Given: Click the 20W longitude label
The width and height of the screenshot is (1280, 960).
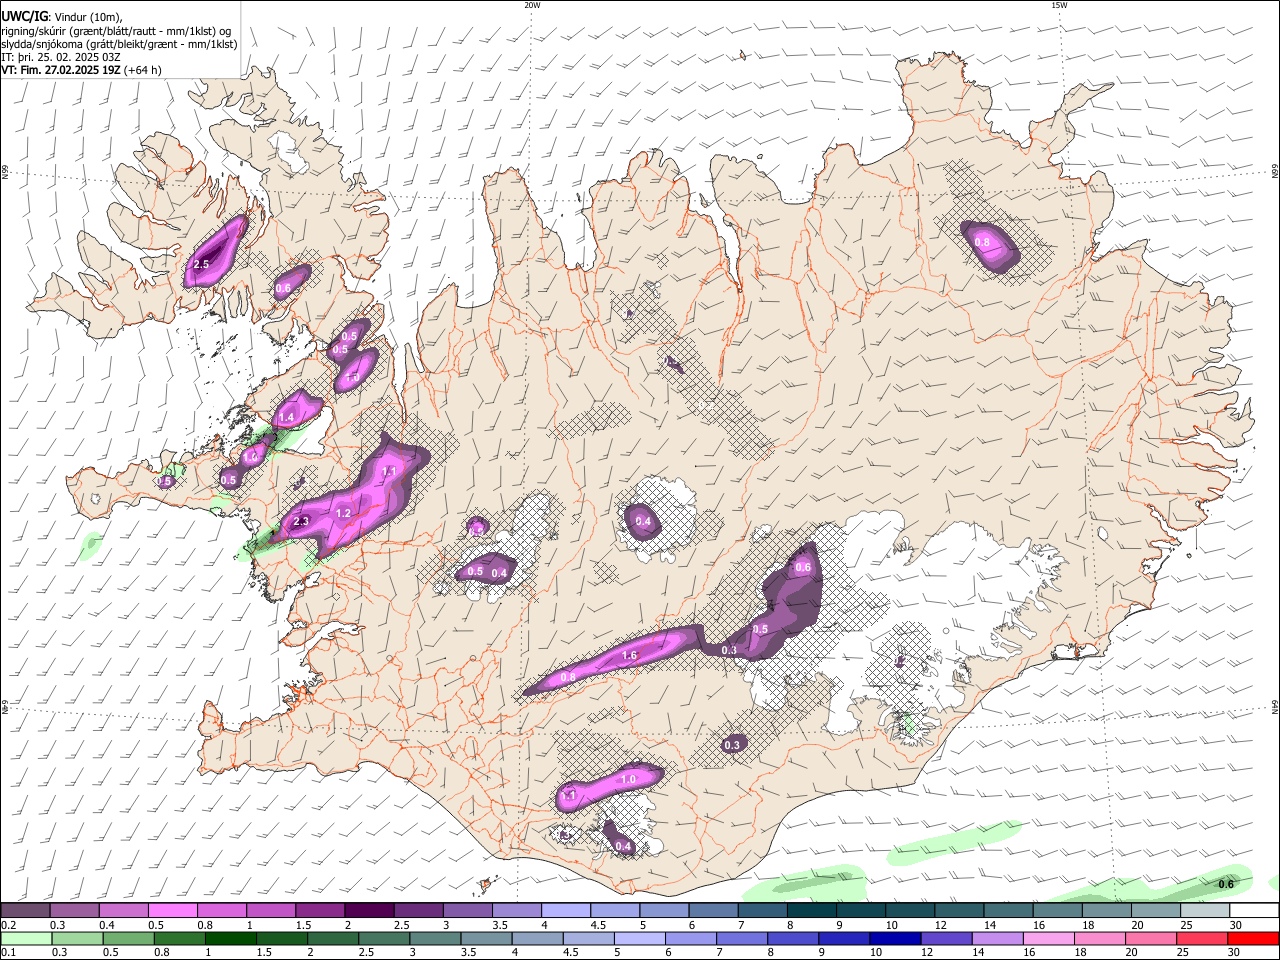Looking at the screenshot, I should pyautogui.click(x=532, y=5).
